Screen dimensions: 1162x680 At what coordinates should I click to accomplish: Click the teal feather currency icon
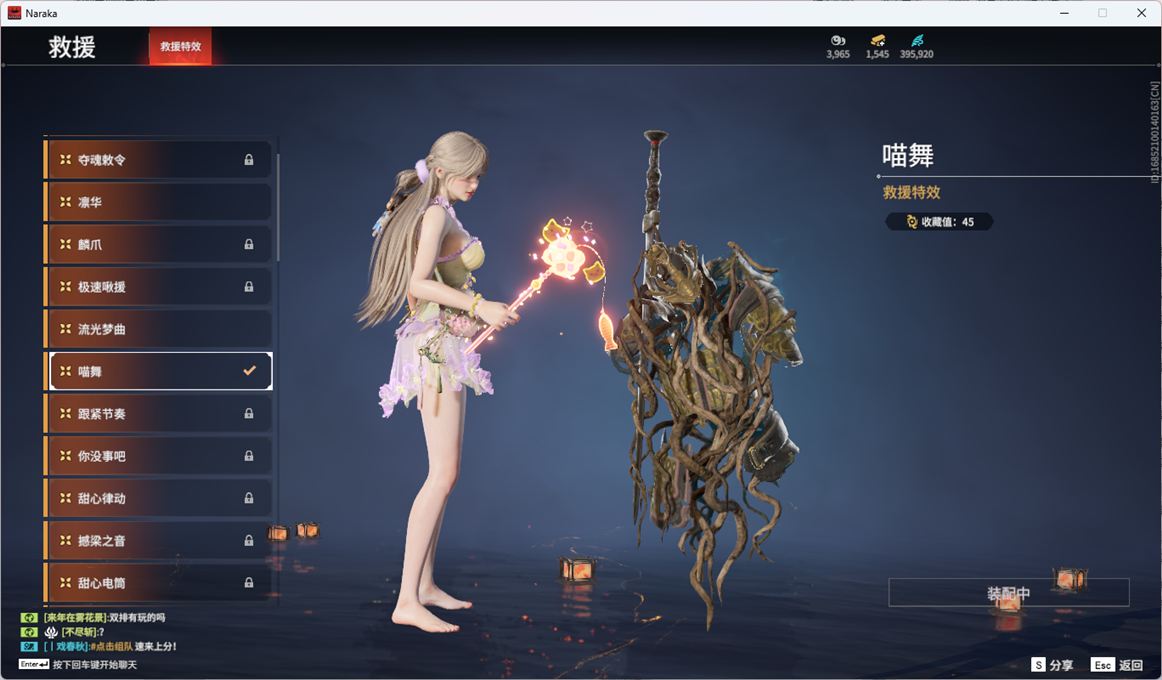[x=917, y=41]
